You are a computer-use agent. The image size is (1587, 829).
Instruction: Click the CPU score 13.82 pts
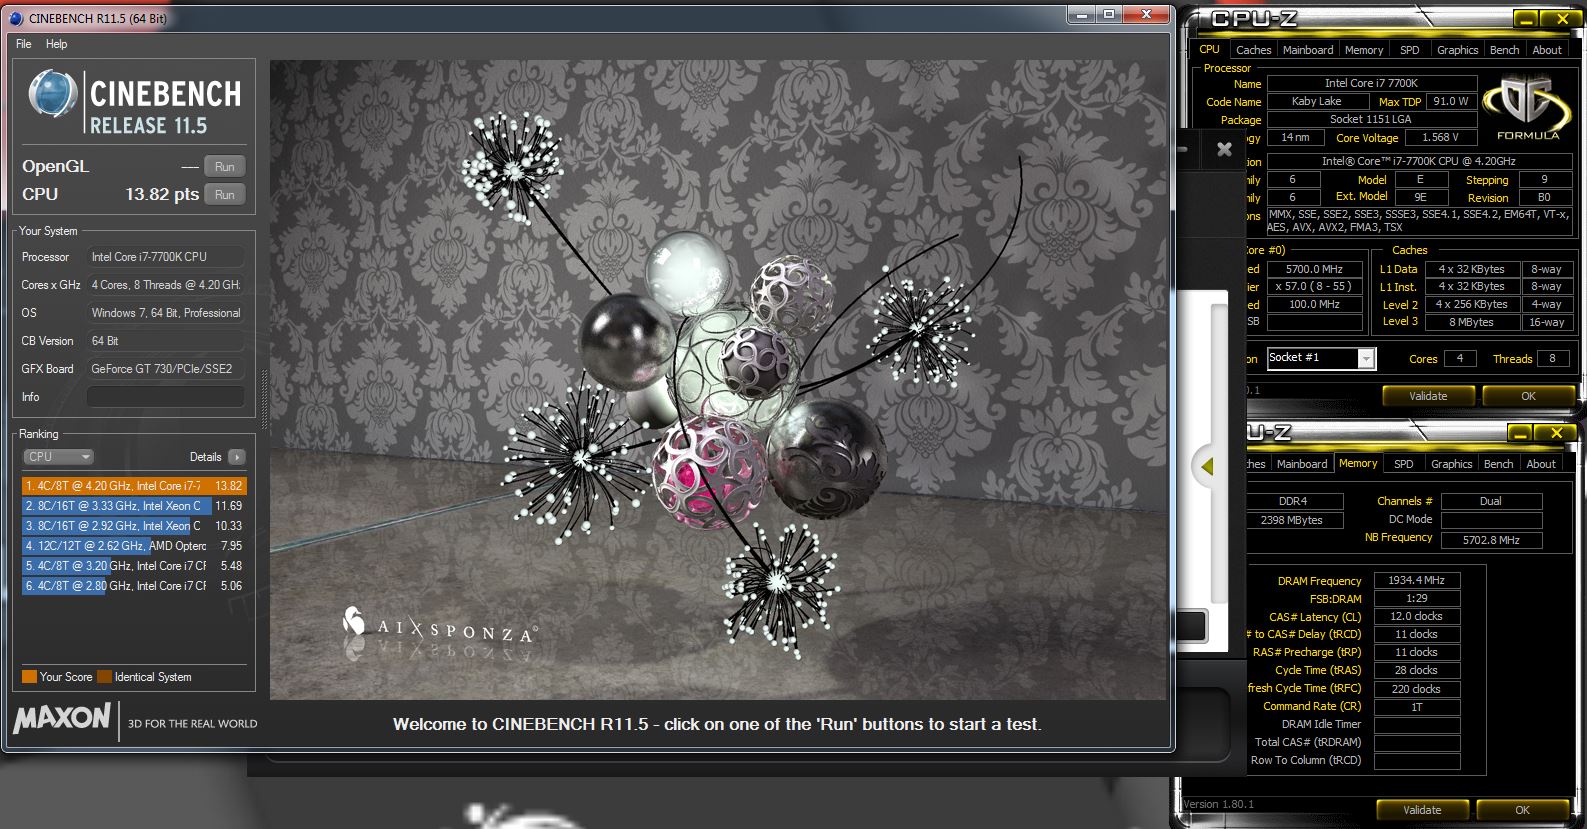[x=162, y=195]
